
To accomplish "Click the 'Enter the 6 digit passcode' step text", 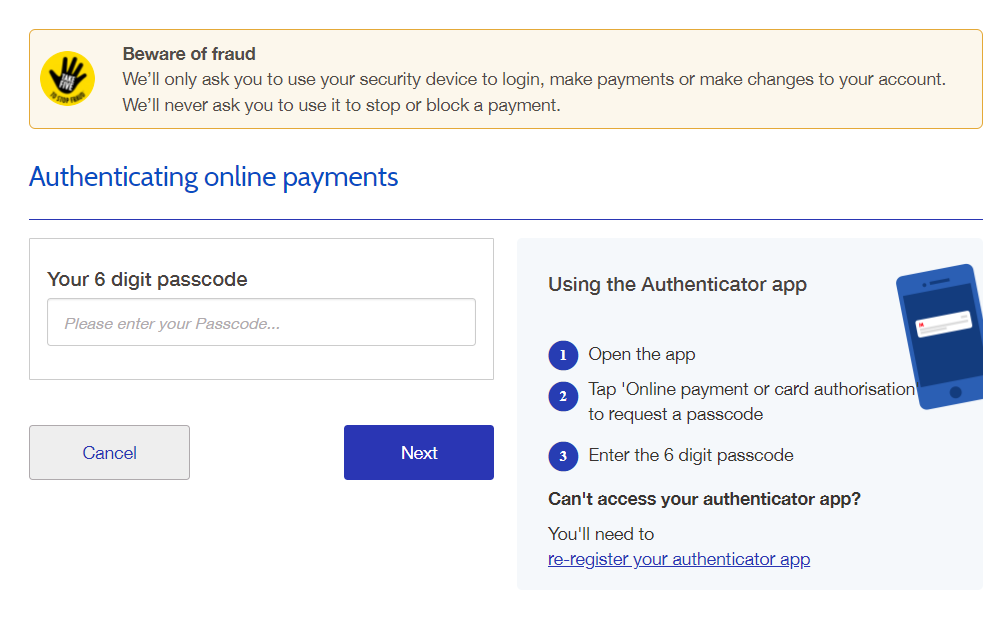I will [x=690, y=455].
